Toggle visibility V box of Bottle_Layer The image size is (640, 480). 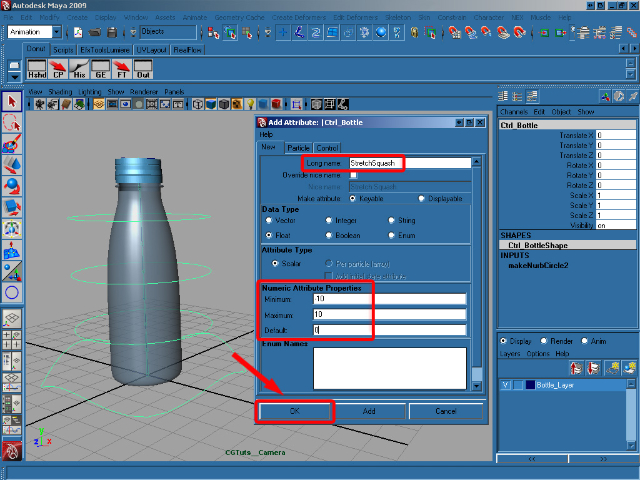(x=505, y=384)
